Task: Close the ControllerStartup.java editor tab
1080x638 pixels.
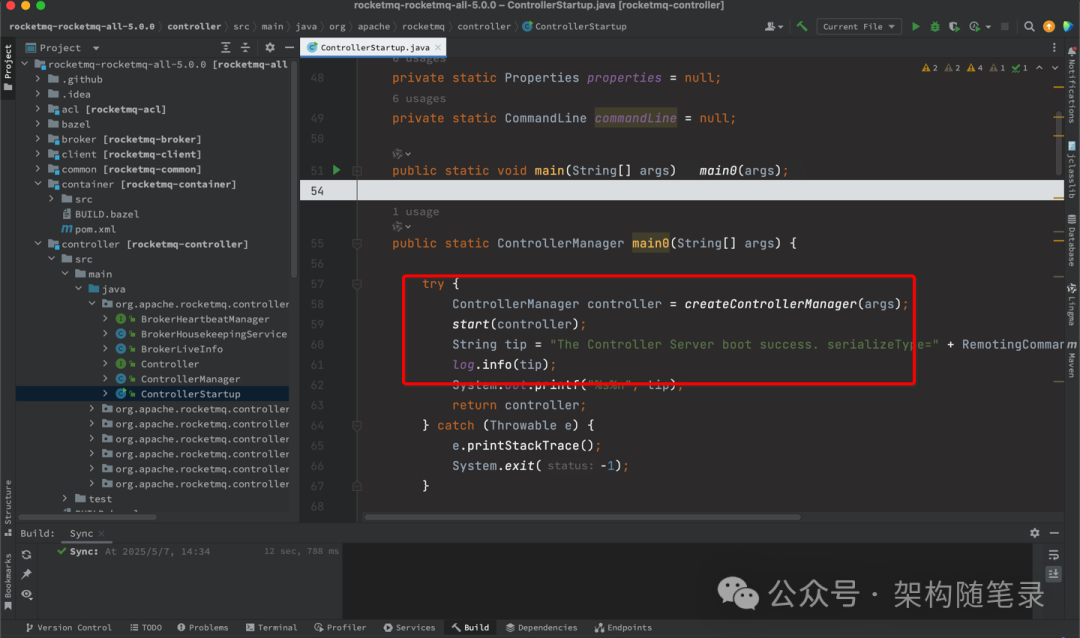Action: (x=438, y=48)
